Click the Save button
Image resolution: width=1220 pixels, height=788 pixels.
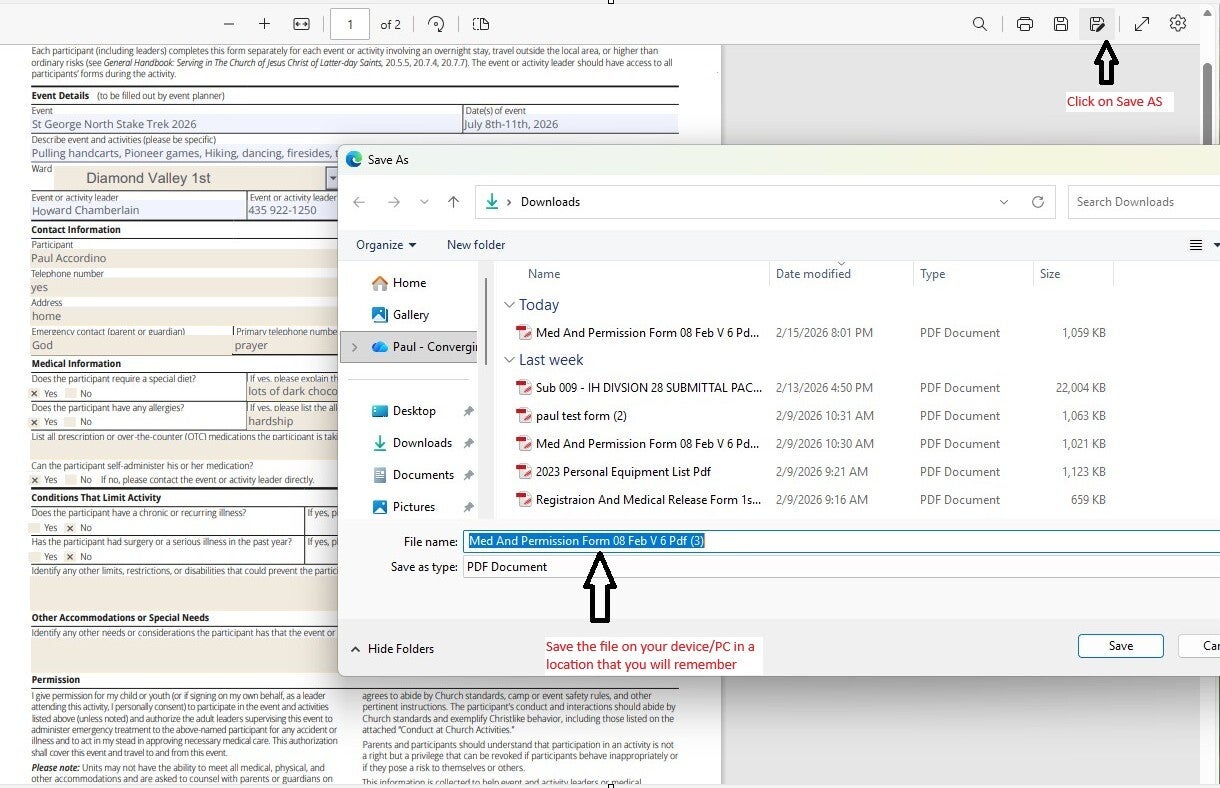1121,646
